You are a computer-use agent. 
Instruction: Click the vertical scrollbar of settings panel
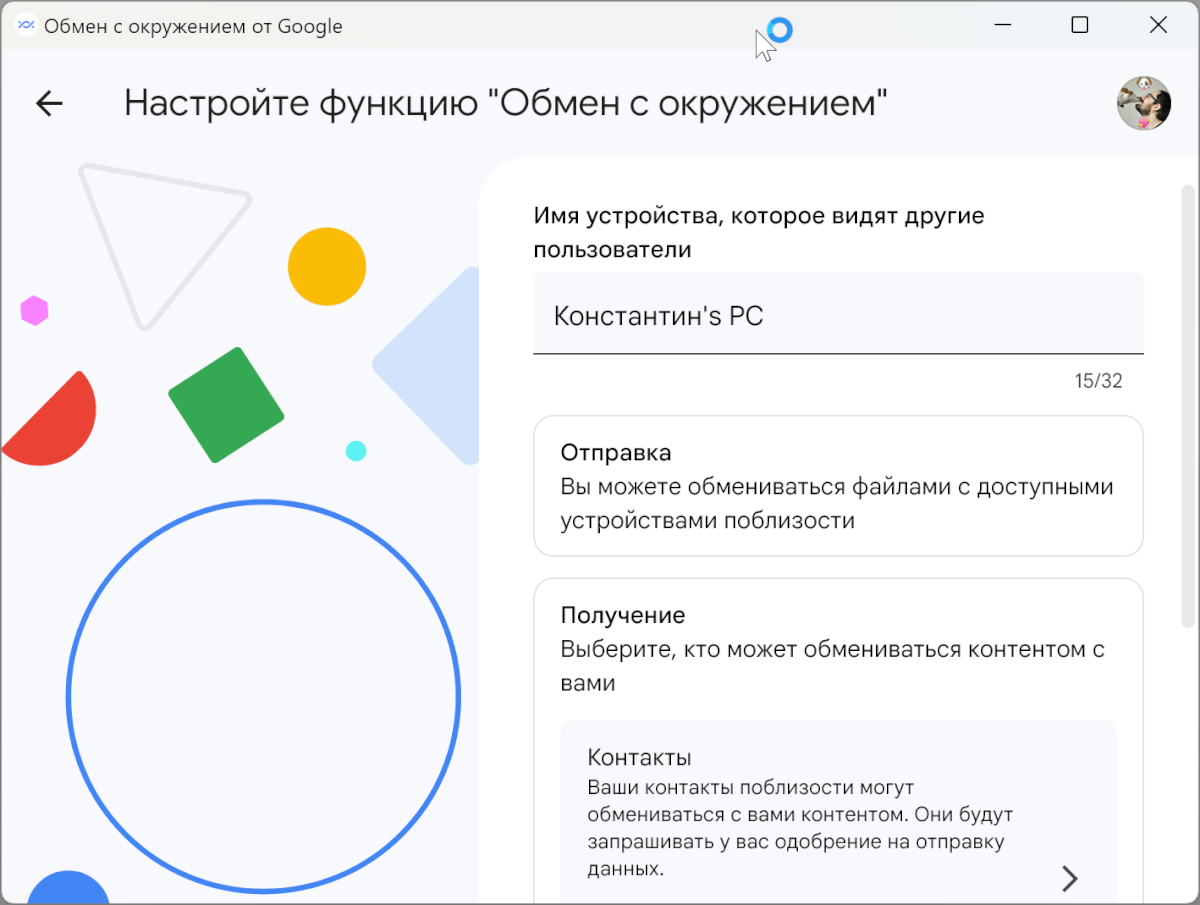[x=1188, y=405]
